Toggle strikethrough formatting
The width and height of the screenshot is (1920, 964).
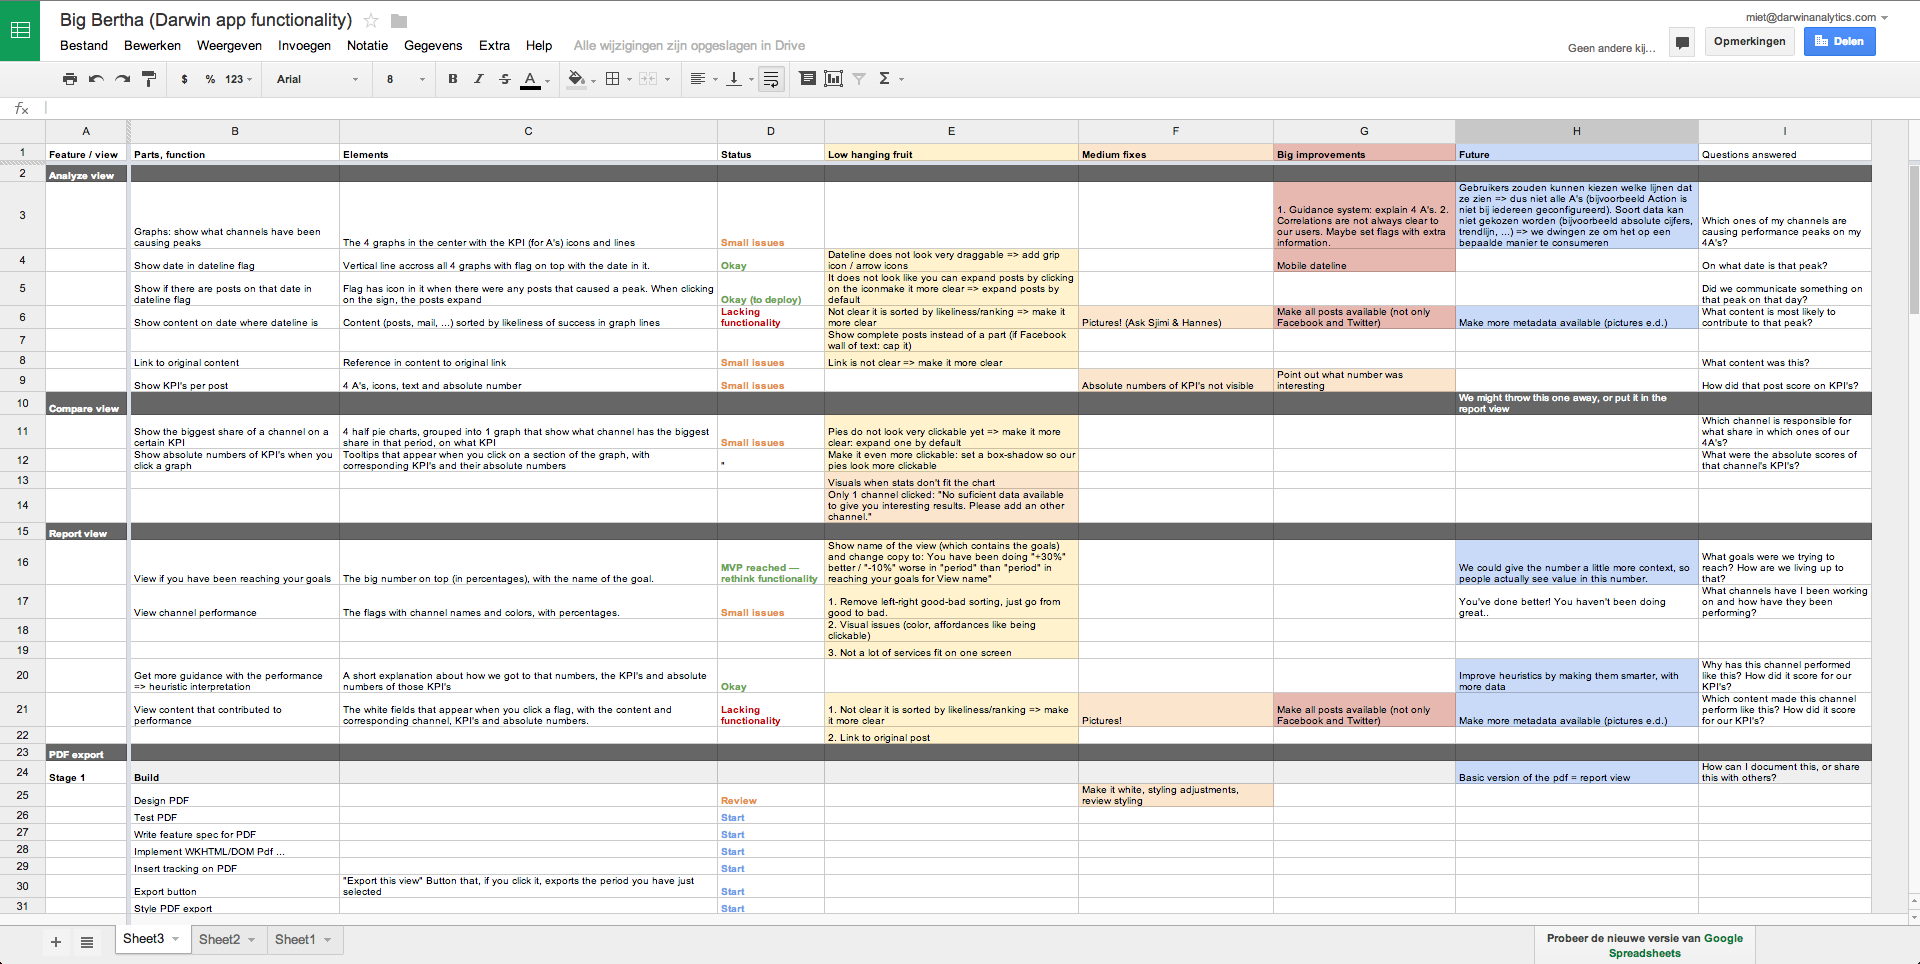505,79
